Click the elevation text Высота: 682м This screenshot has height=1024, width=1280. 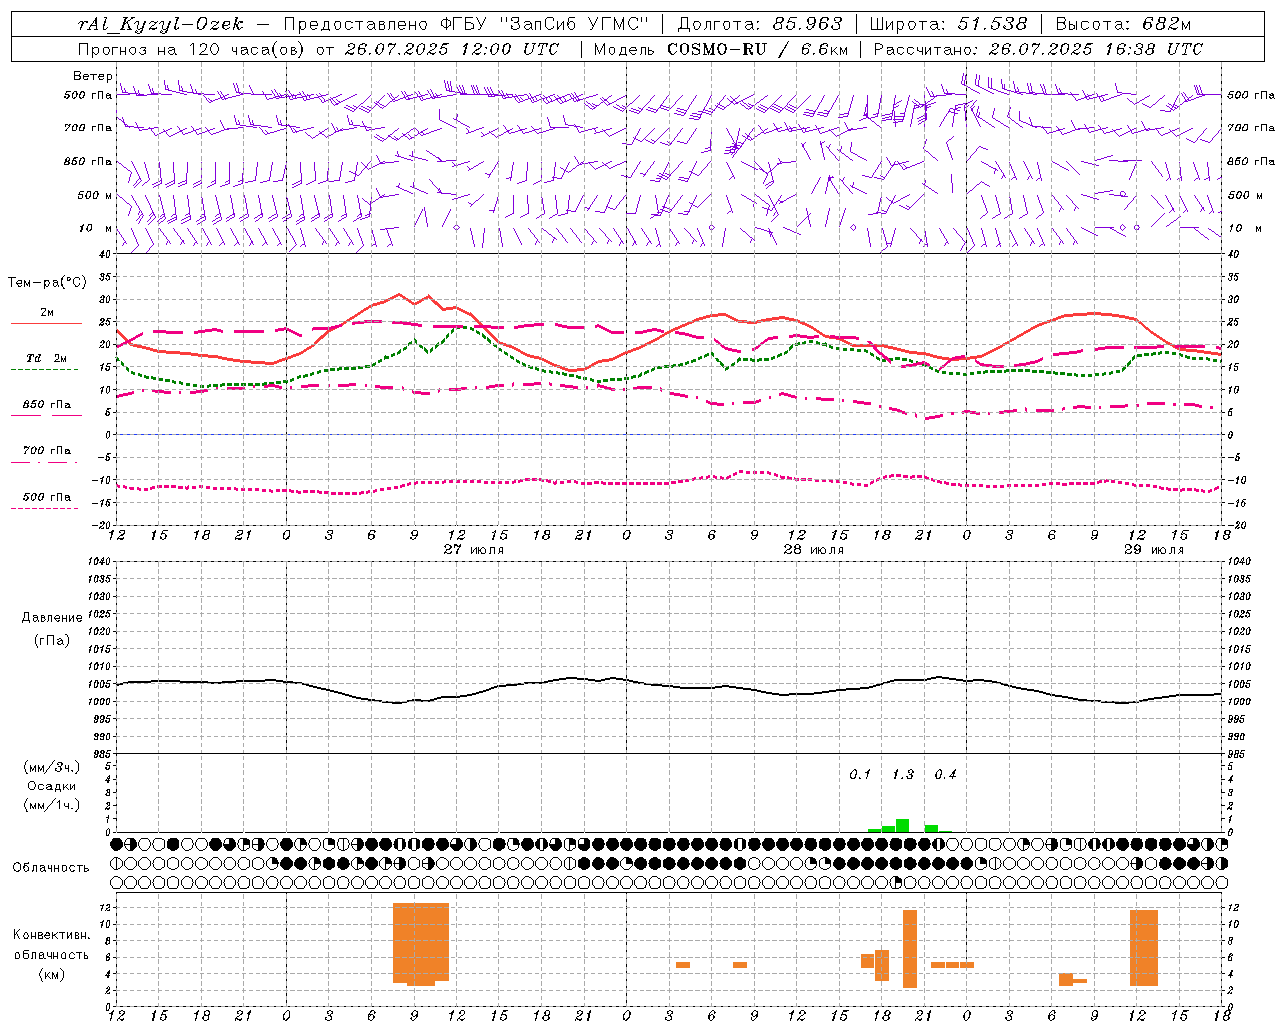(1123, 24)
